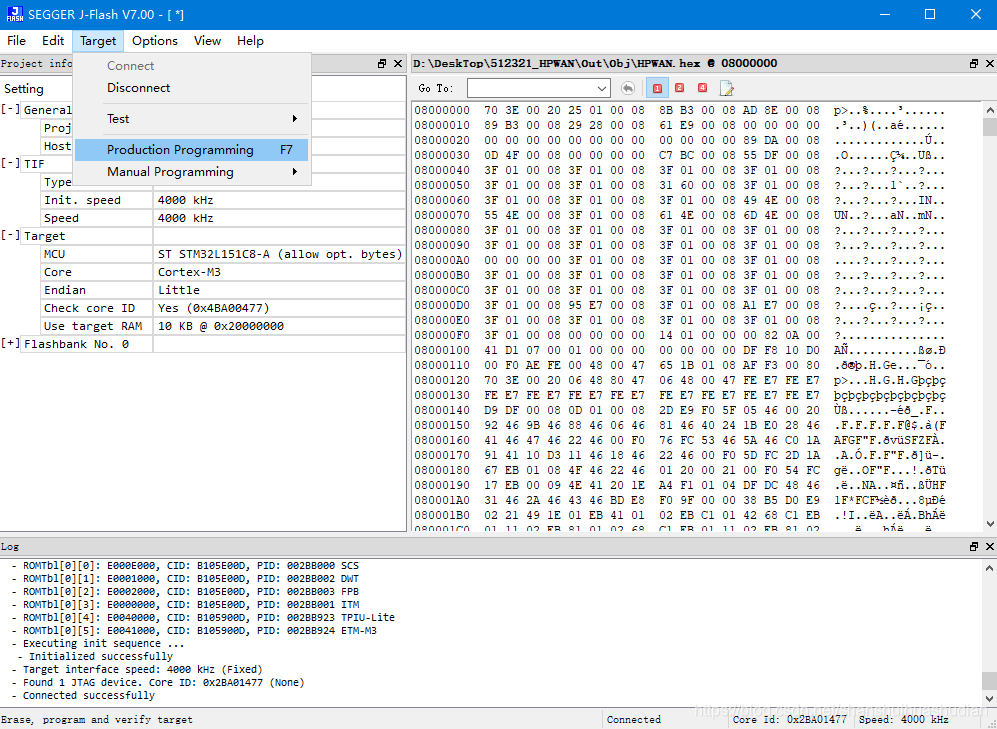Maximize the J-Flash window
Image resolution: width=997 pixels, height=729 pixels.
[930, 14]
